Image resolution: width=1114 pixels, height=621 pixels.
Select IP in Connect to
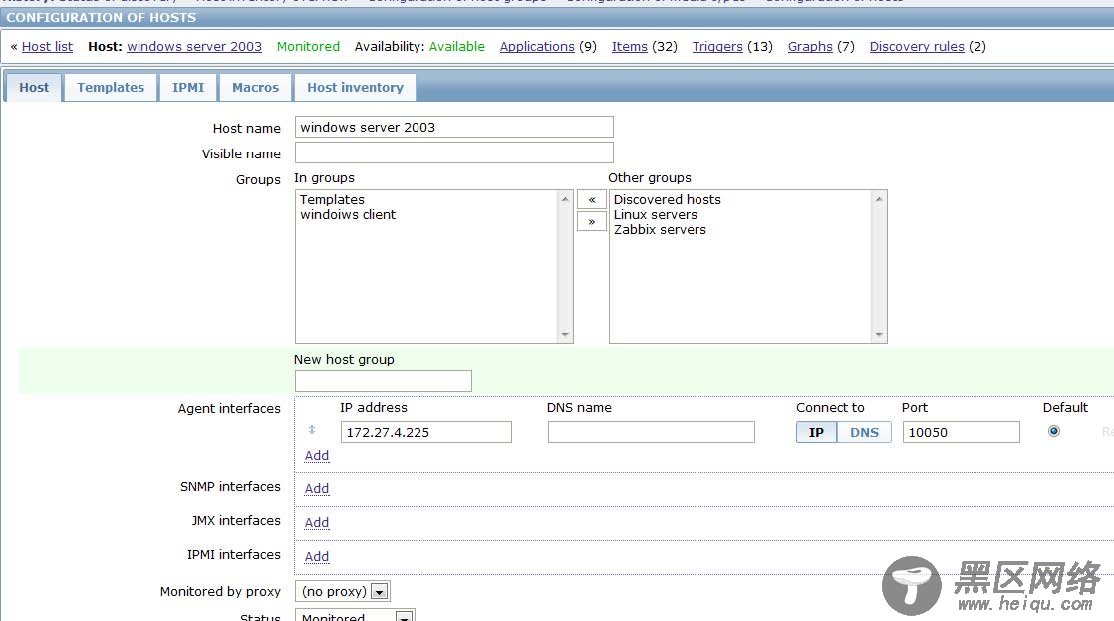click(x=816, y=432)
